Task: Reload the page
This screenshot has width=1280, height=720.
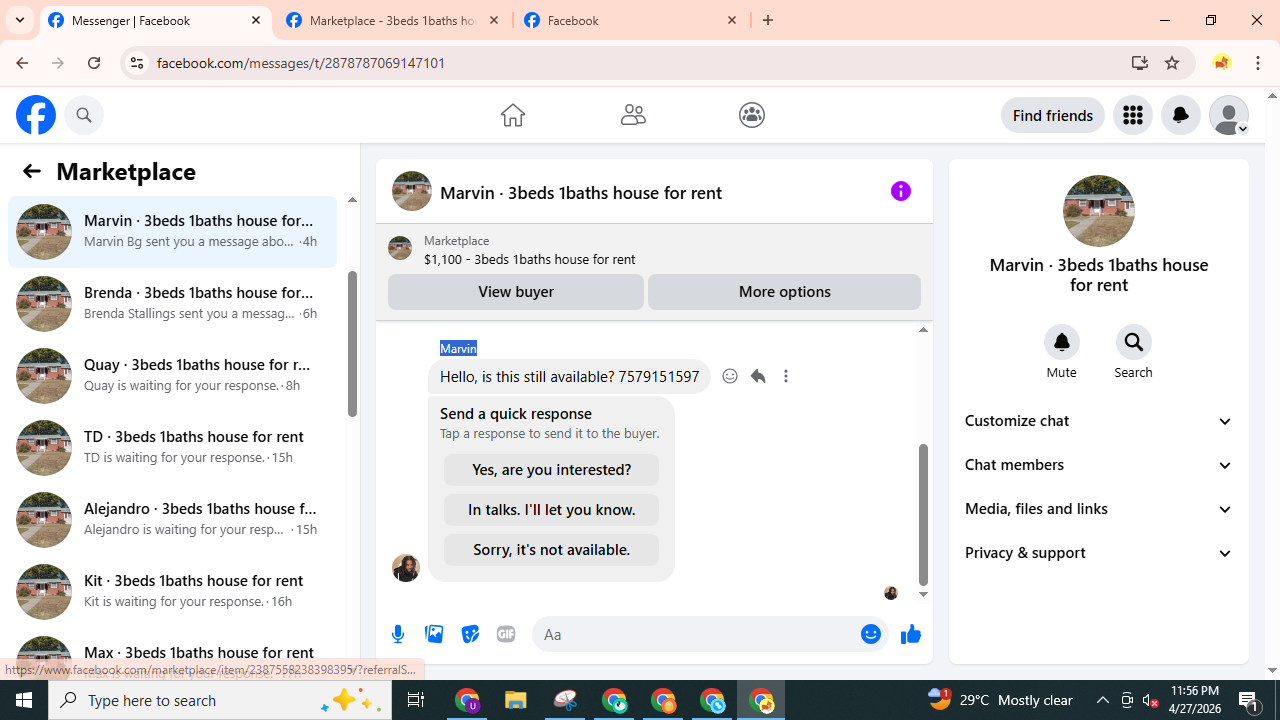Action: [94, 62]
